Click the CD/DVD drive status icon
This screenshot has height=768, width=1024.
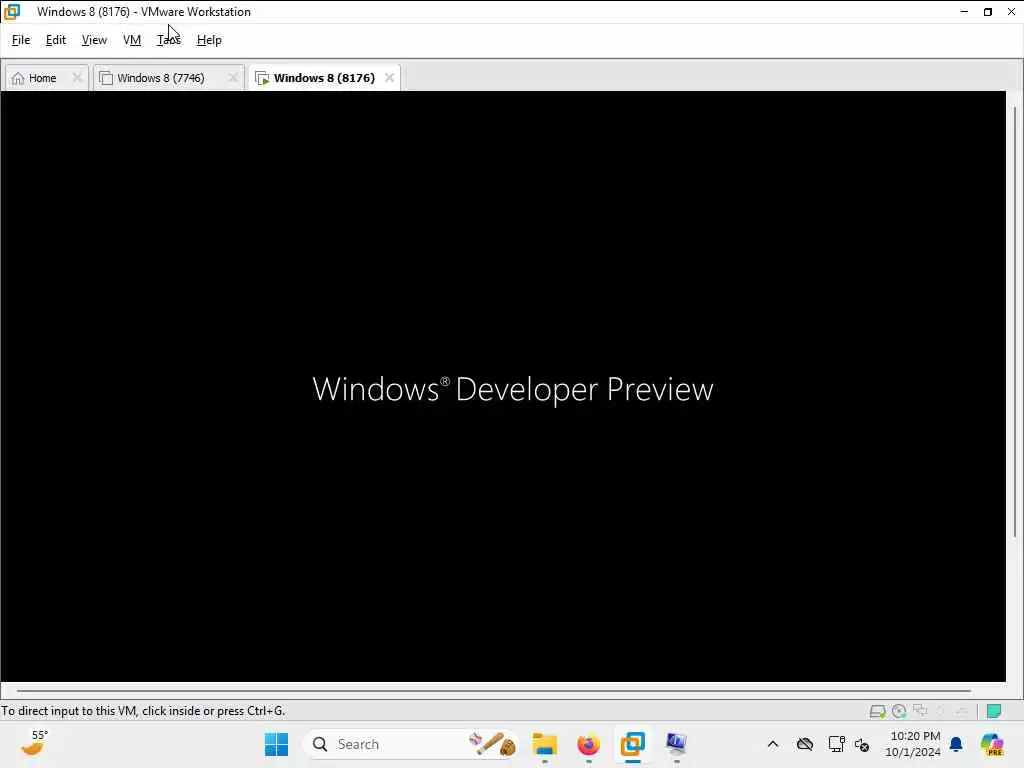[x=899, y=711]
